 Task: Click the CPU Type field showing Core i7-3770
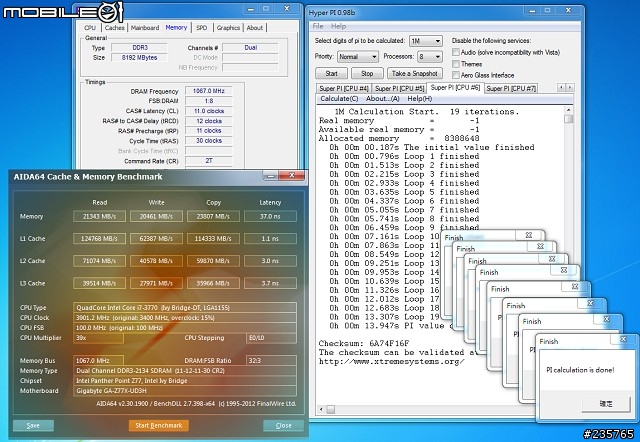pyautogui.click(x=185, y=308)
